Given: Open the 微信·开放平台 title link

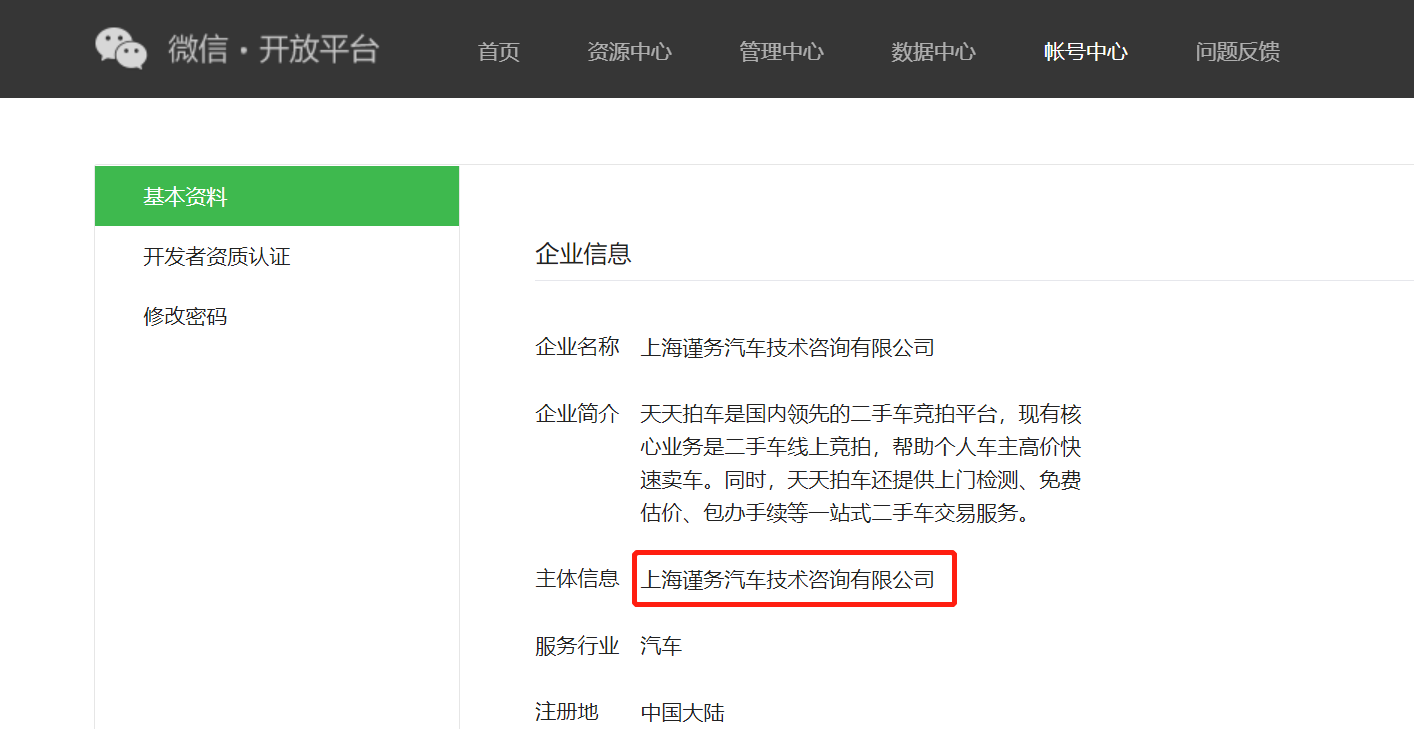Looking at the screenshot, I should (274, 50).
